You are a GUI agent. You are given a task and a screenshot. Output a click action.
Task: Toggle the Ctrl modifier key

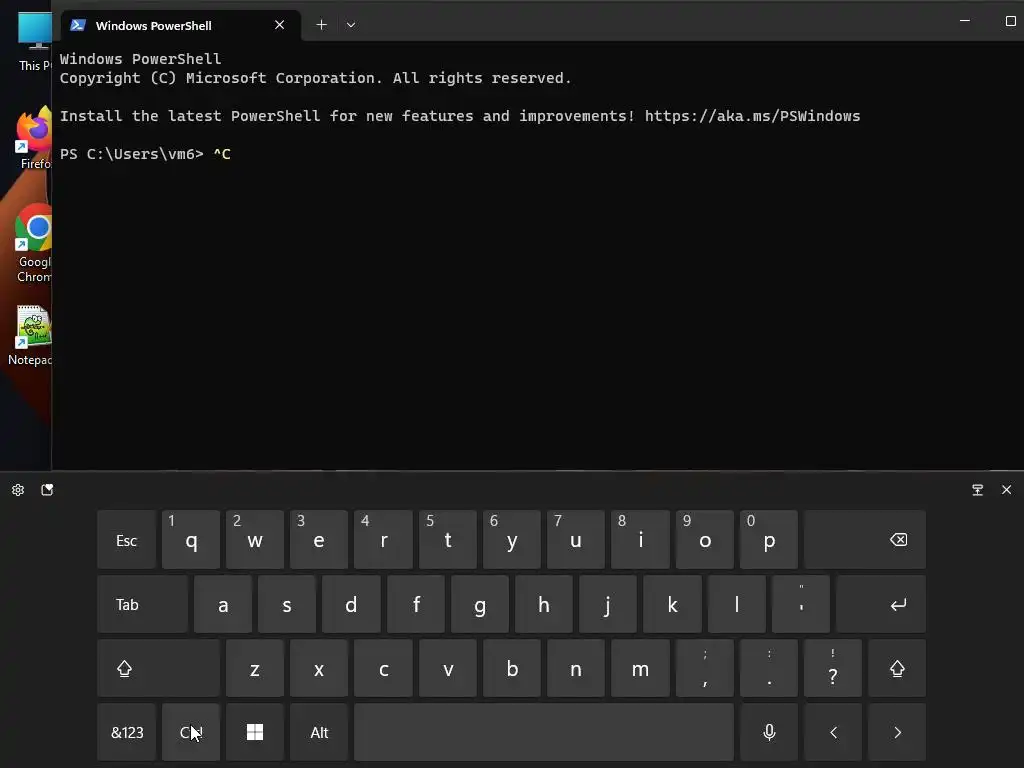191,732
